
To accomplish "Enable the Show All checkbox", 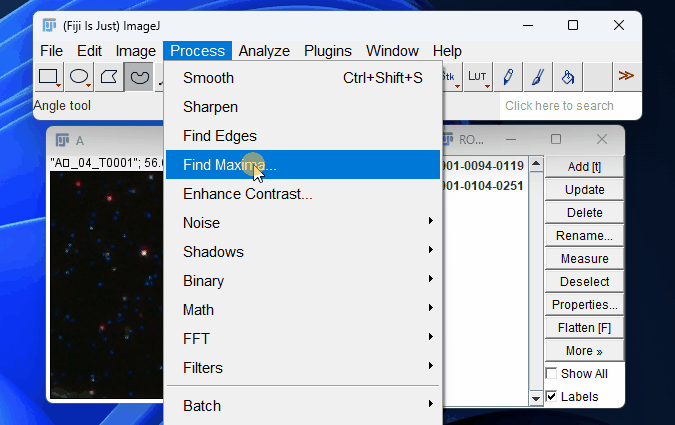I will [552, 374].
